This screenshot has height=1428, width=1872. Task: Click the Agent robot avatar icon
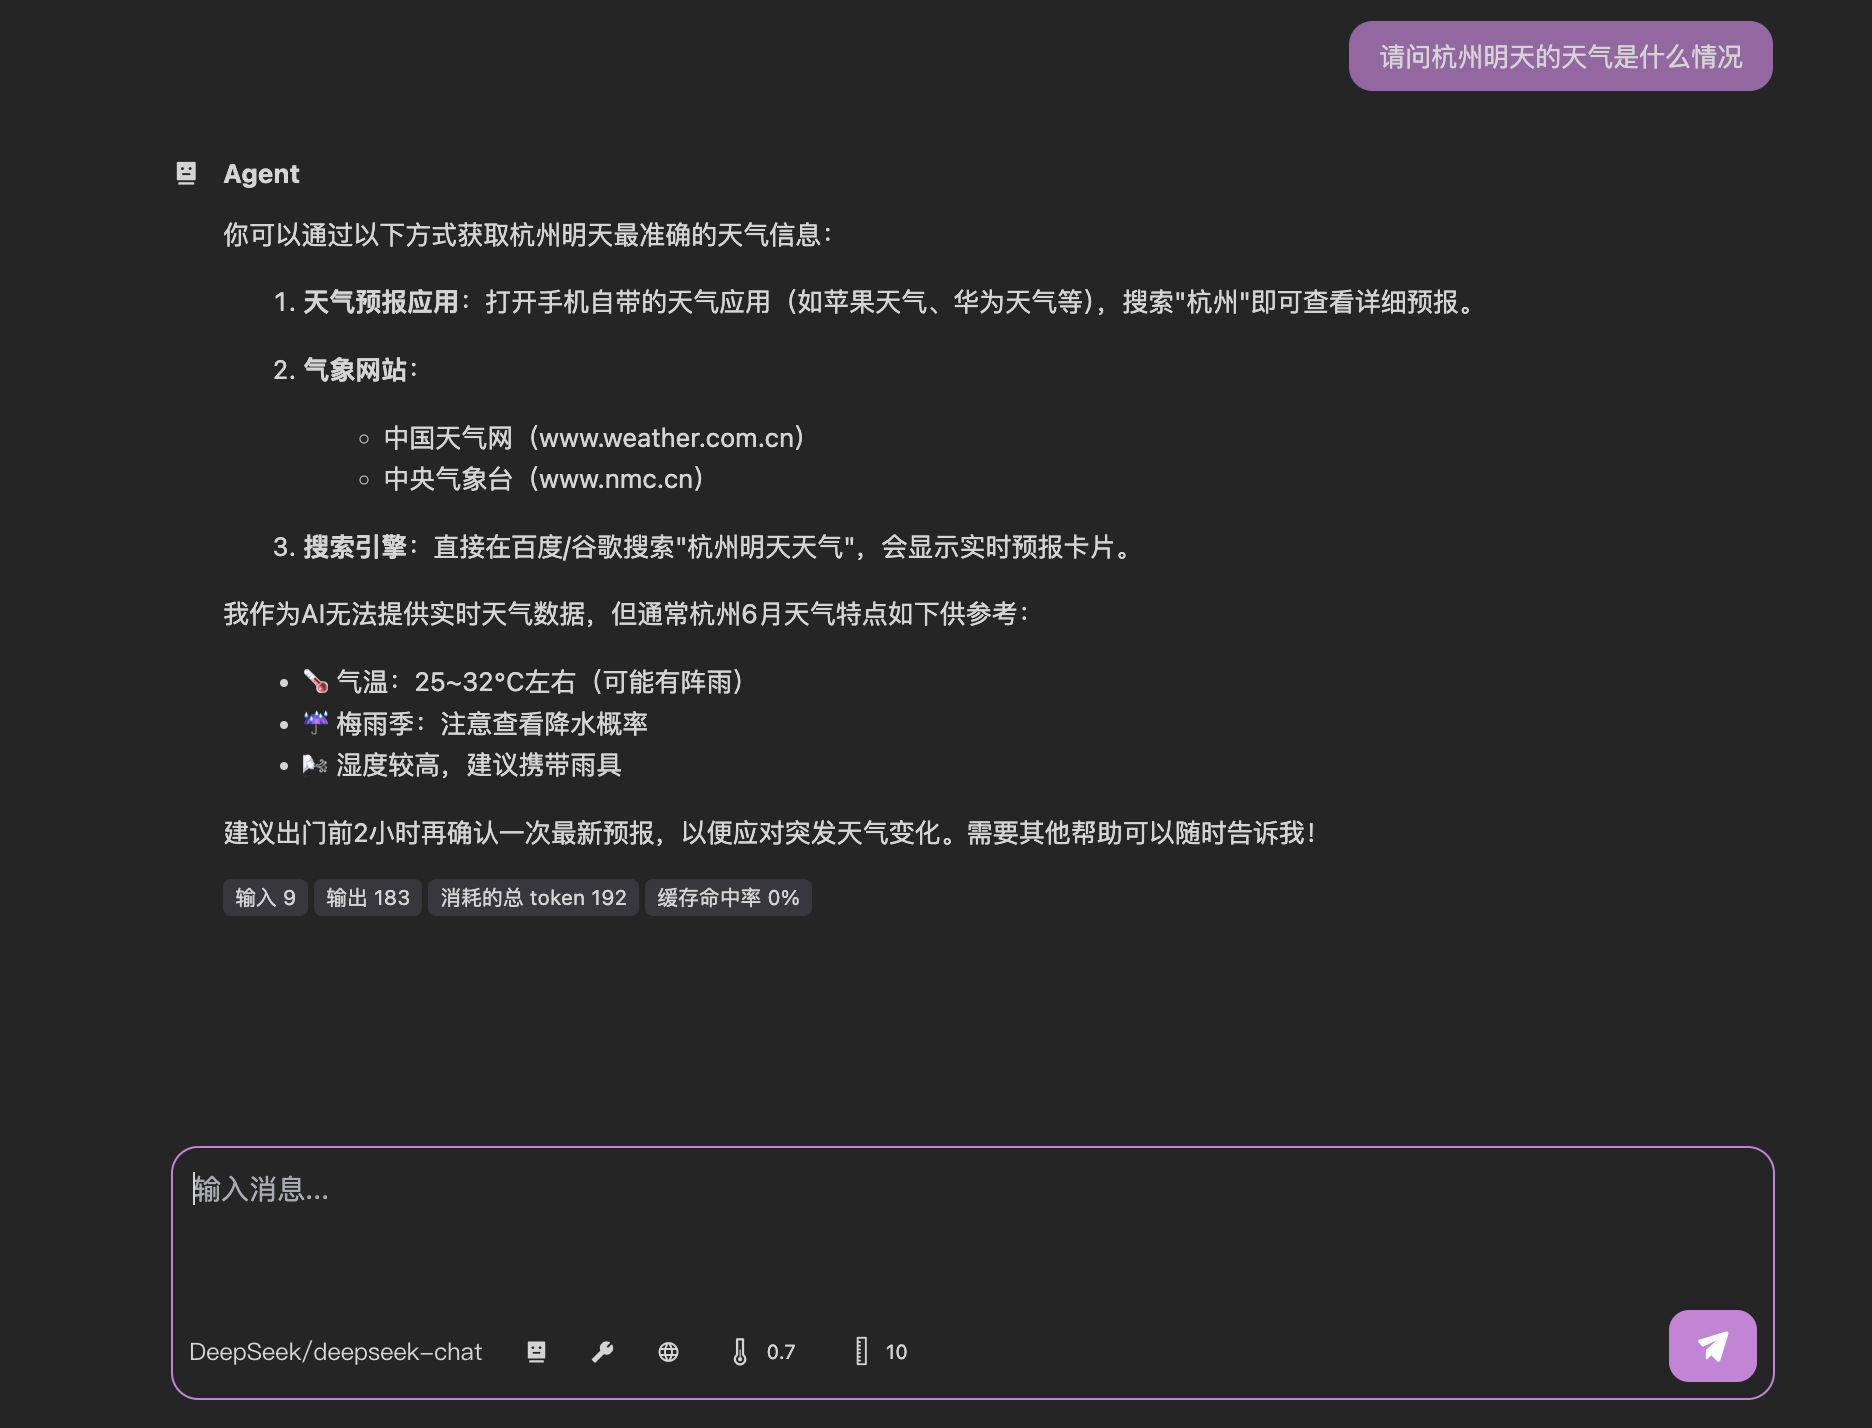click(x=186, y=173)
